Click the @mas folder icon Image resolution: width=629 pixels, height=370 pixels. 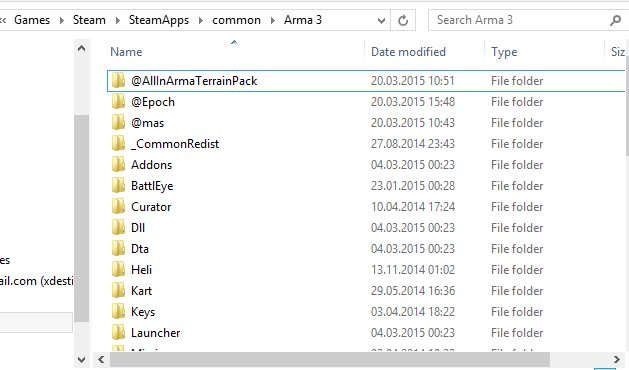coord(118,122)
